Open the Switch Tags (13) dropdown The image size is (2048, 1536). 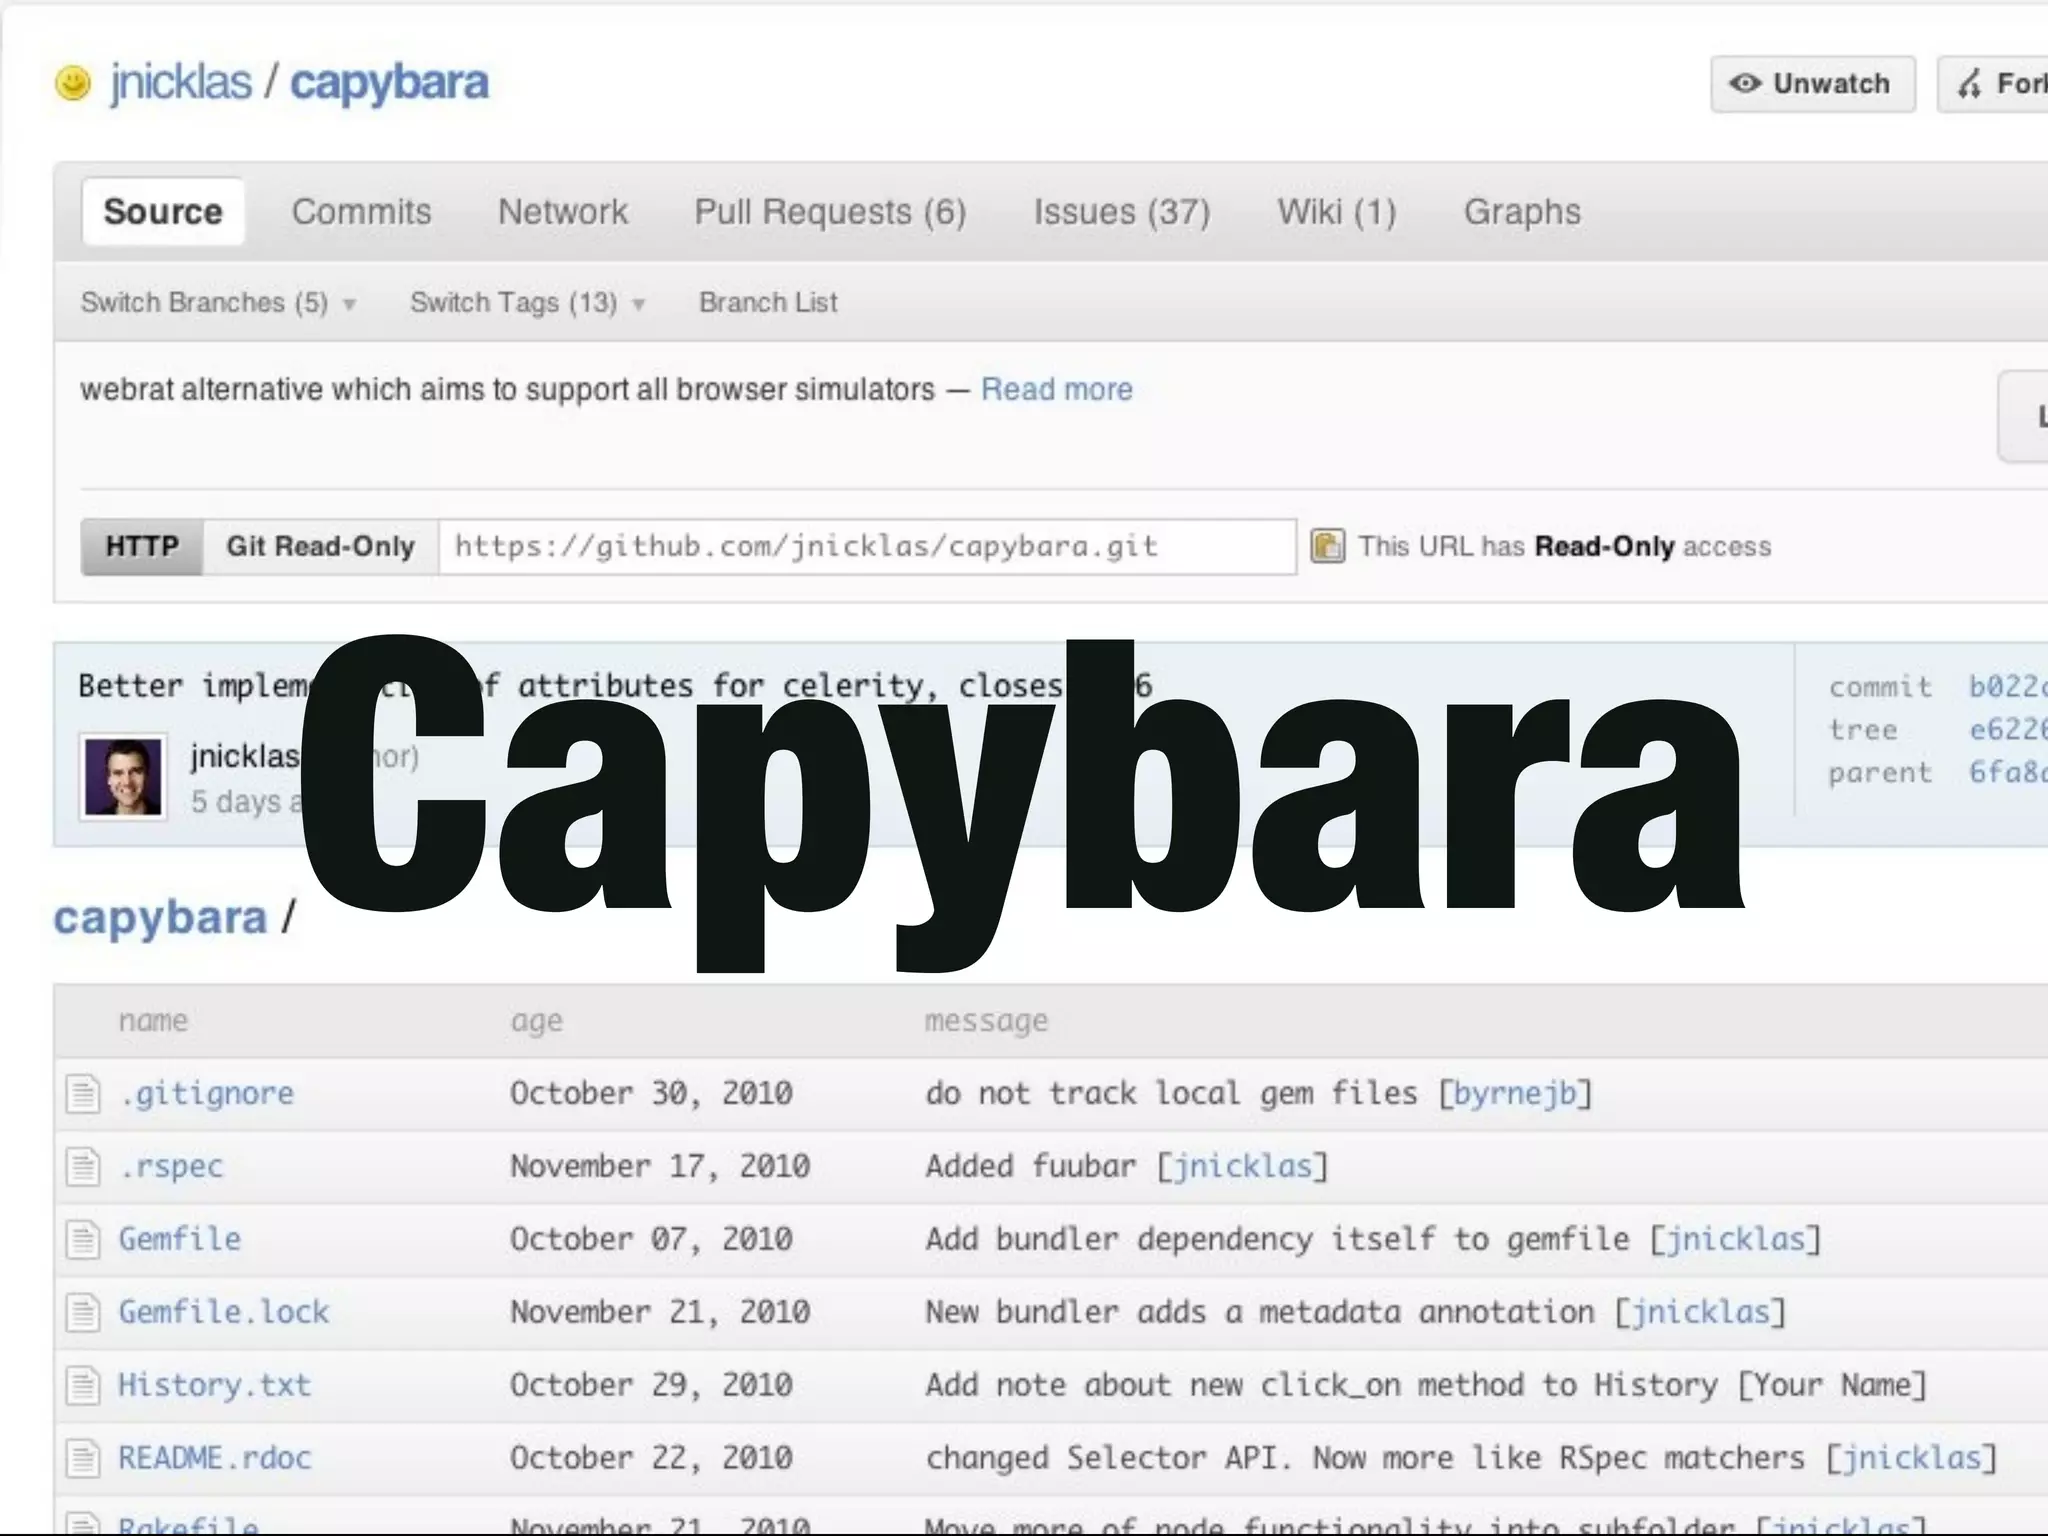click(x=528, y=302)
